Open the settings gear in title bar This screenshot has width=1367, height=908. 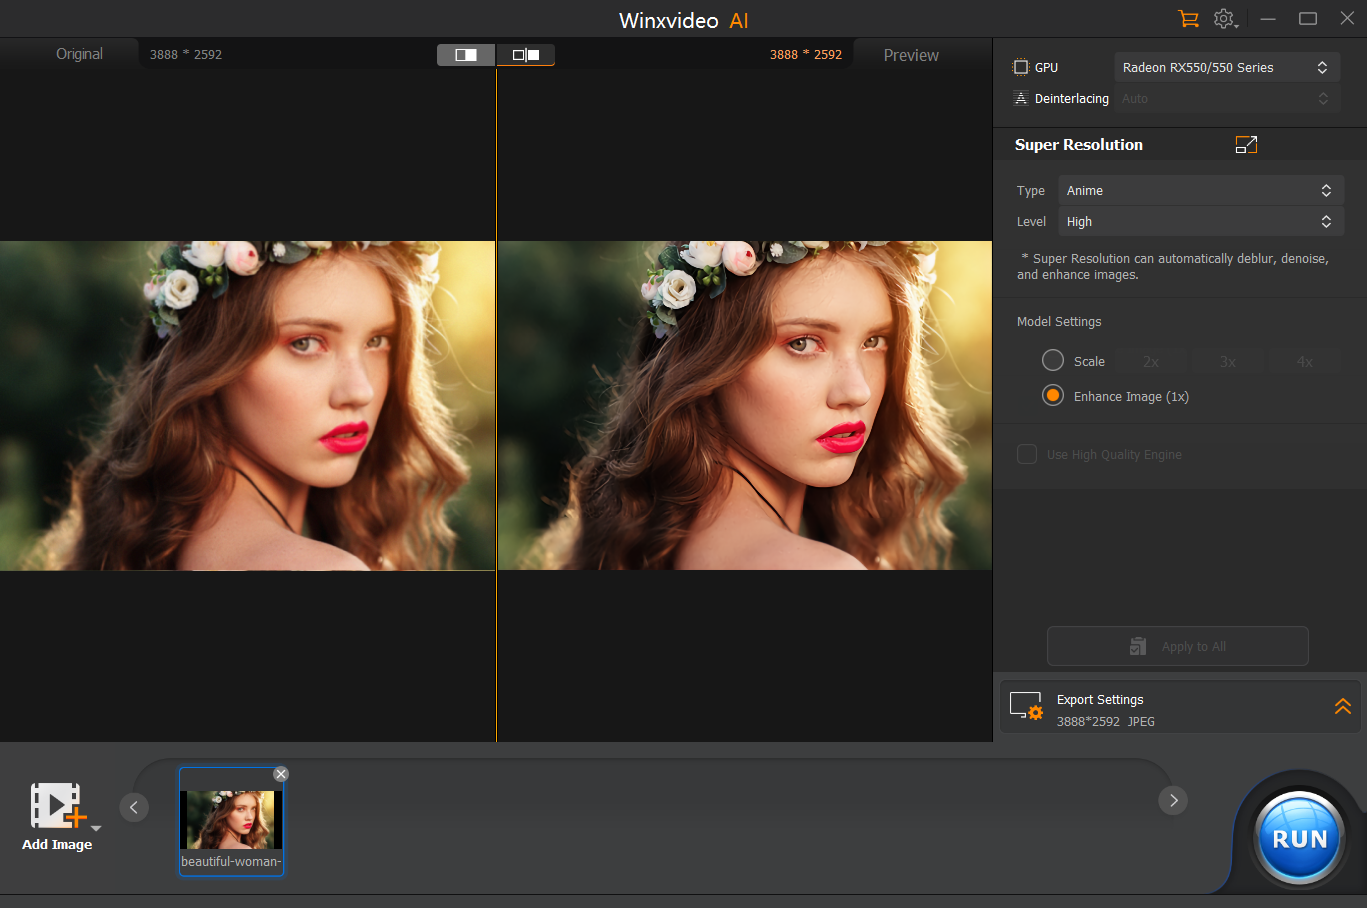[1224, 19]
